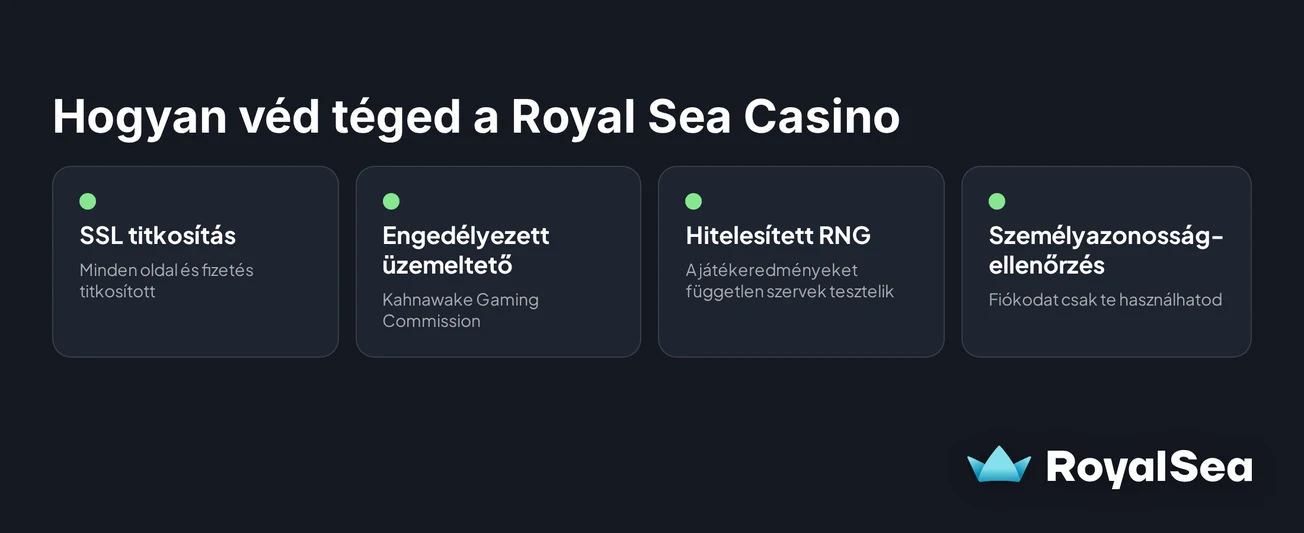Click the green dot above Személyazonosság-ellenőrzés
This screenshot has height=533, width=1304.
(x=997, y=202)
